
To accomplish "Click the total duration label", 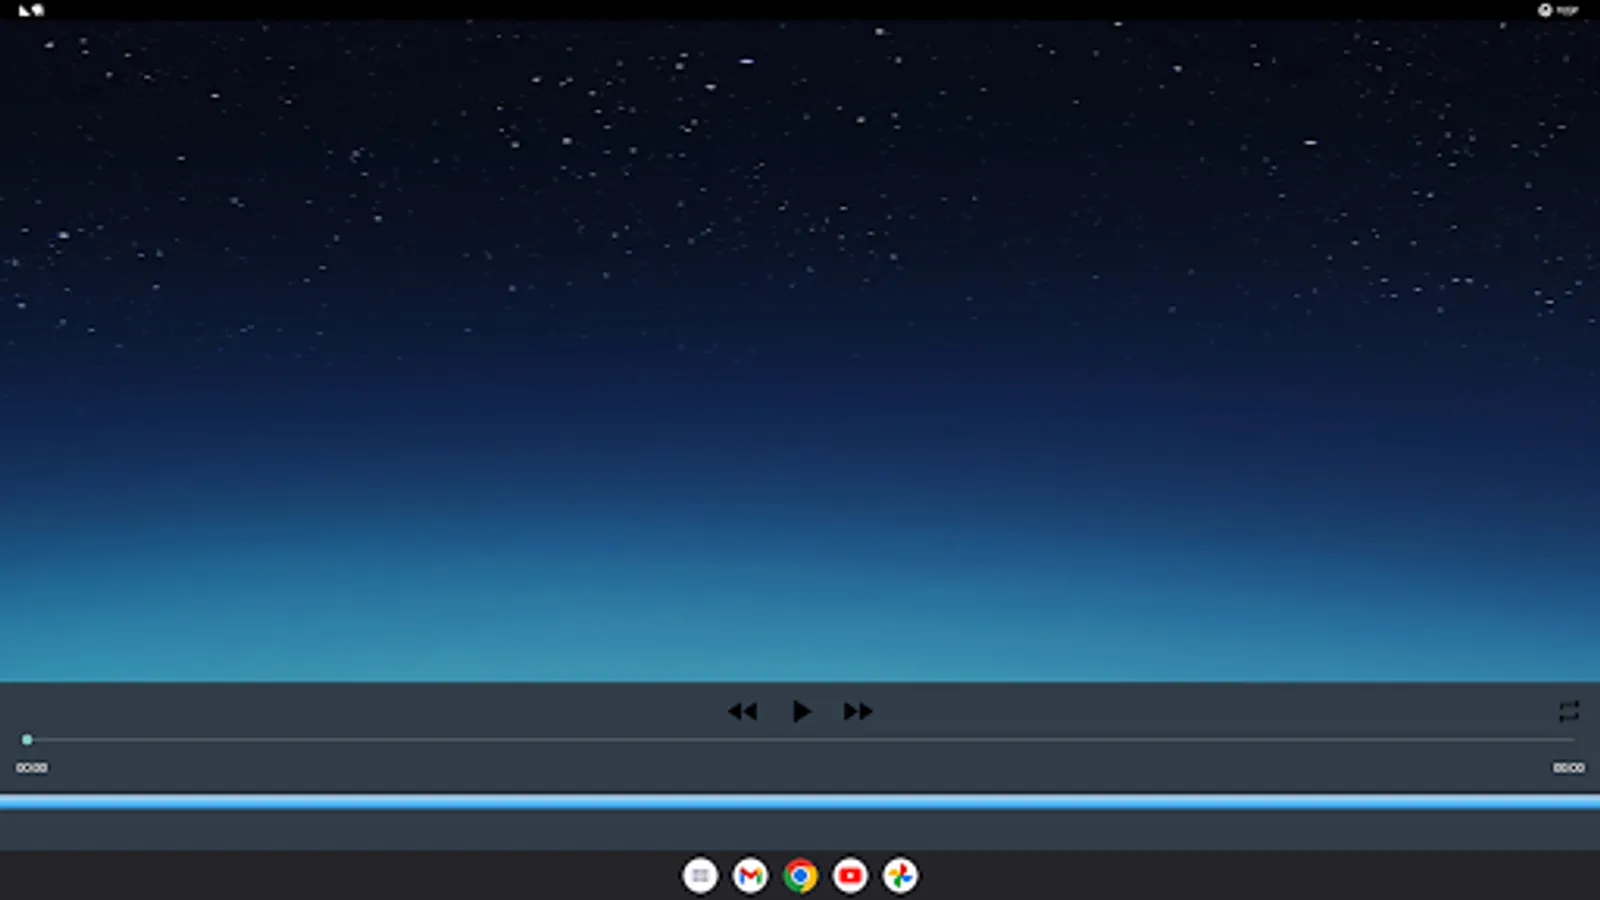I will [x=1568, y=768].
